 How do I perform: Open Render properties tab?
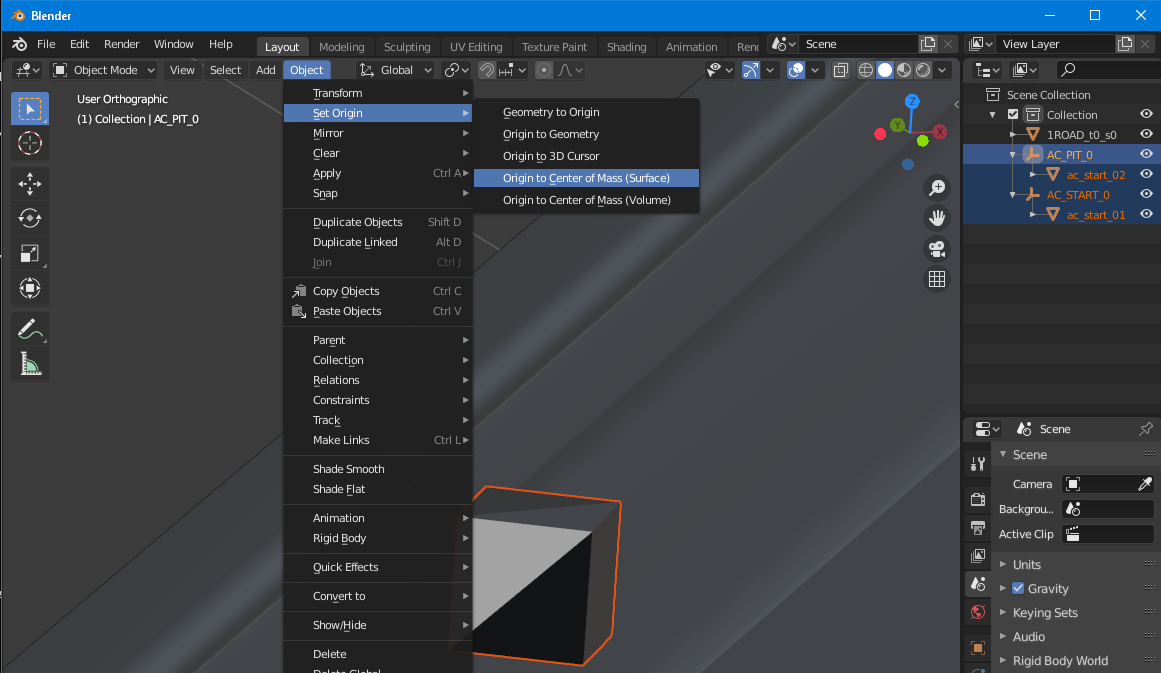pos(978,500)
